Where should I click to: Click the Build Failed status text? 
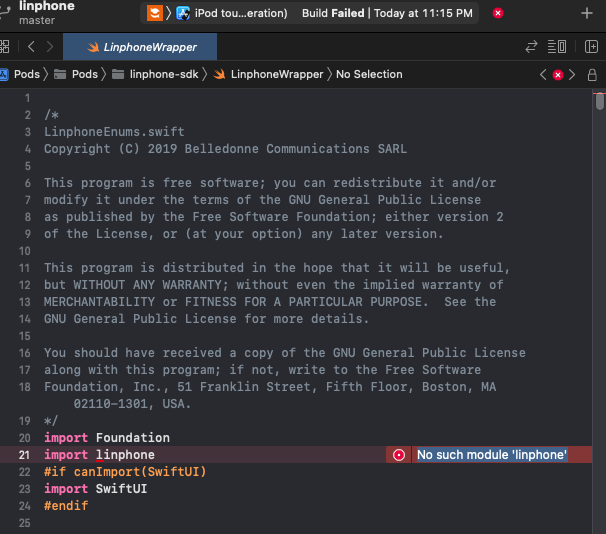pos(333,13)
